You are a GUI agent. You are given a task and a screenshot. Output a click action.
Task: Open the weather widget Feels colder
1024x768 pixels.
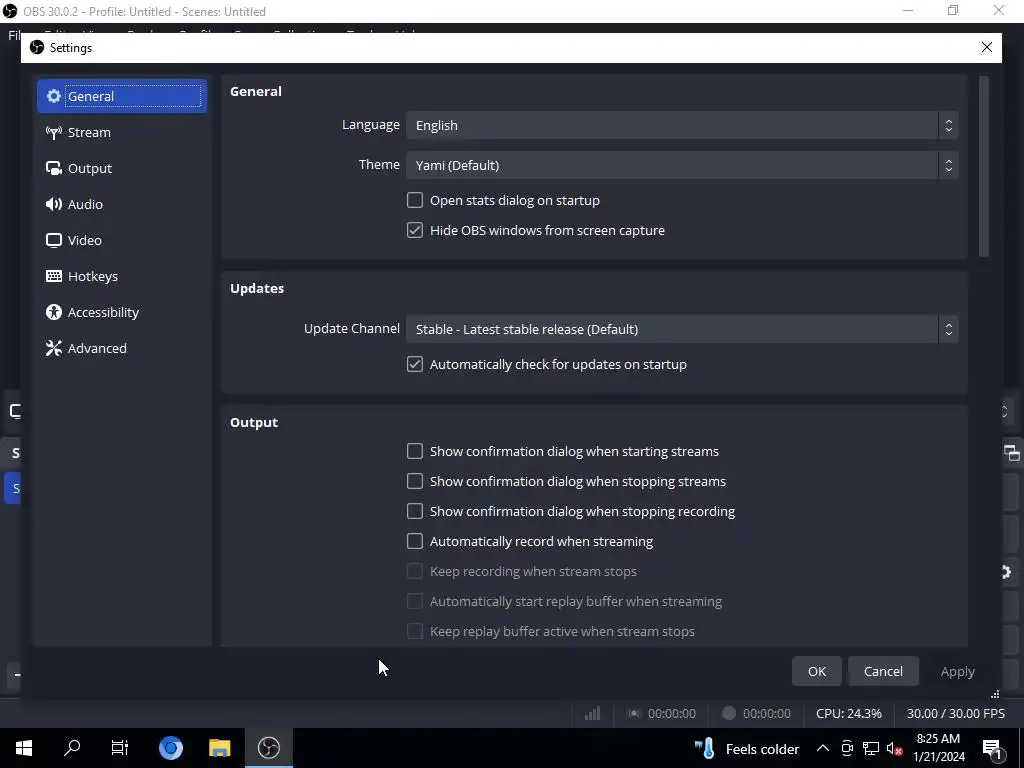(746, 748)
